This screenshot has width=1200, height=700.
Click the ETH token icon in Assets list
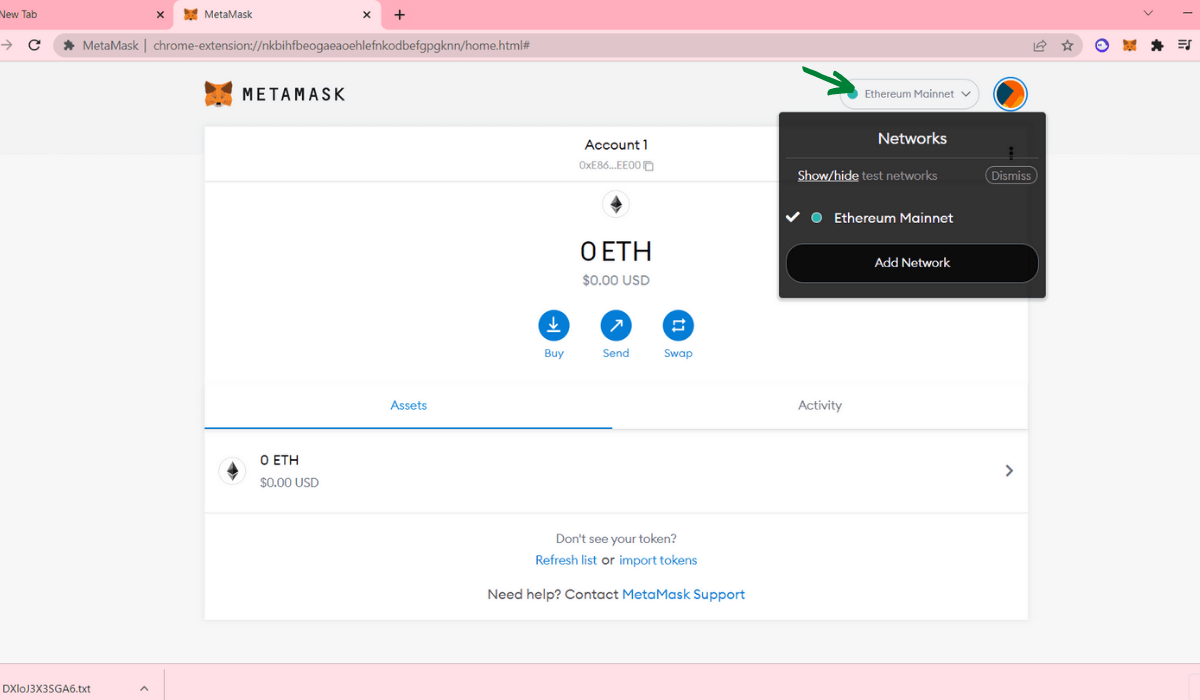(x=232, y=471)
